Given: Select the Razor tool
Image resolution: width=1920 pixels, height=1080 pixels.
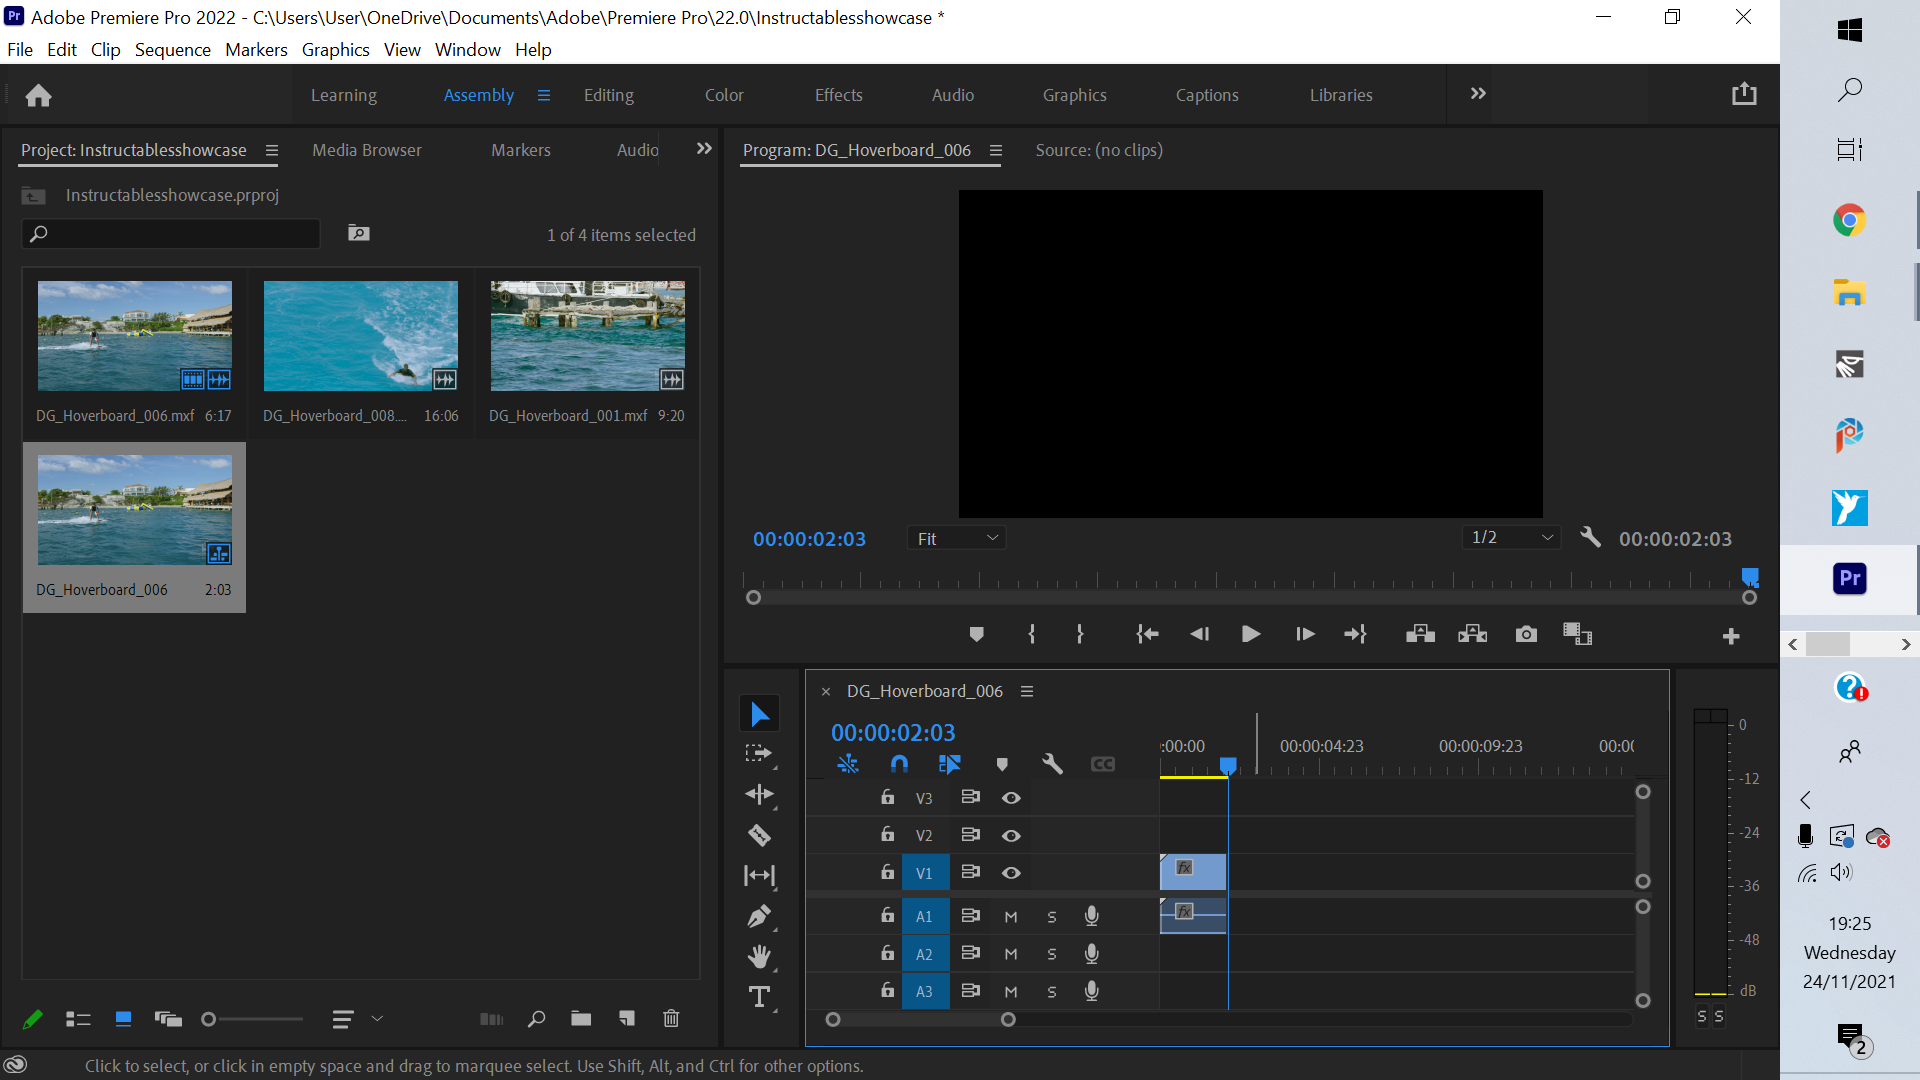Looking at the screenshot, I should coord(759,835).
